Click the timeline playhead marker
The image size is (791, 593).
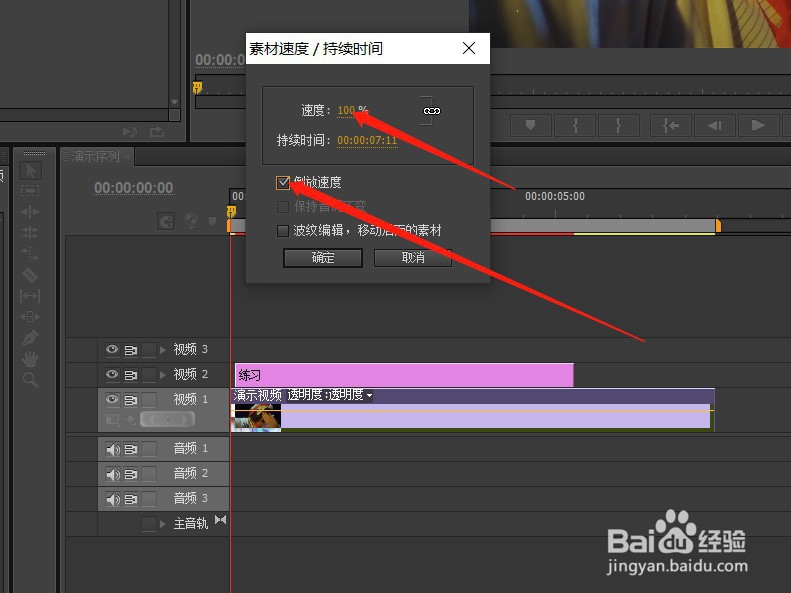click(231, 211)
